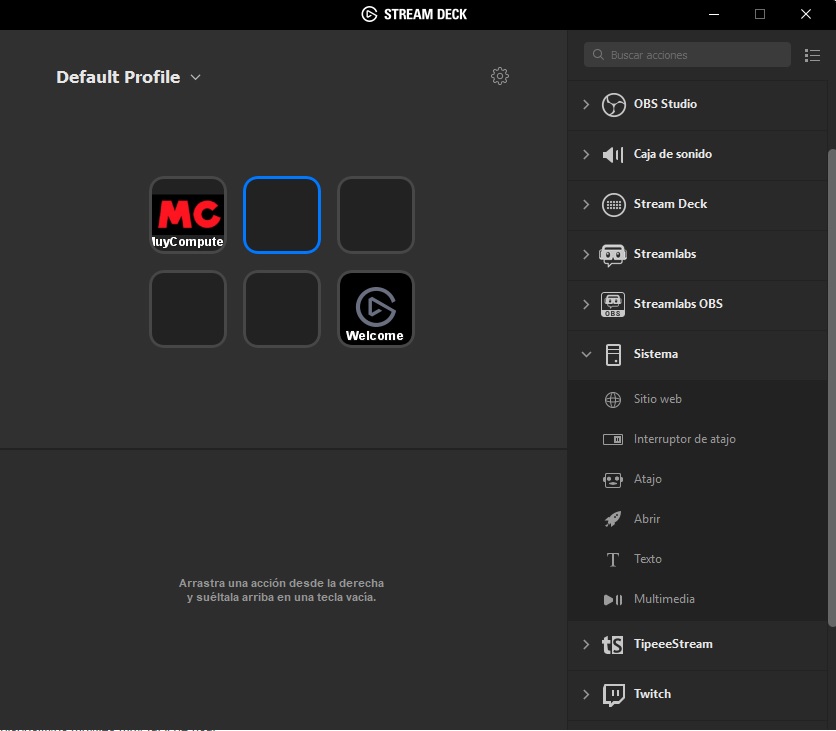Open the Stream Deck actions category
This screenshot has height=731, width=836.
pyautogui.click(x=670, y=204)
